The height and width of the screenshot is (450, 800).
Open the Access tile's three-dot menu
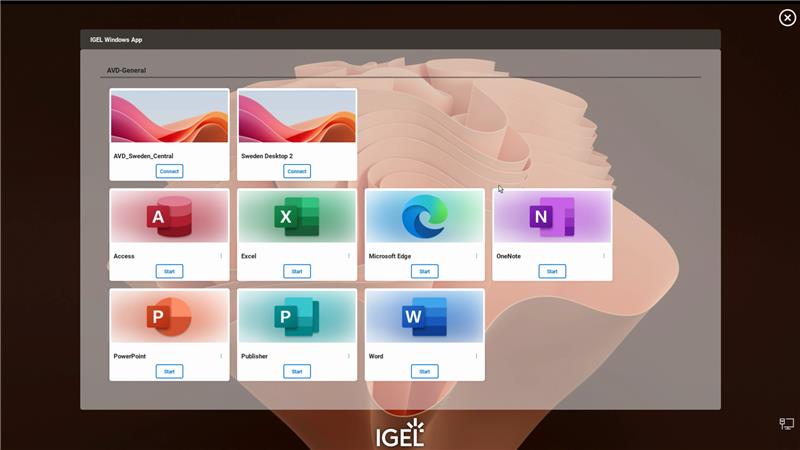click(x=221, y=256)
